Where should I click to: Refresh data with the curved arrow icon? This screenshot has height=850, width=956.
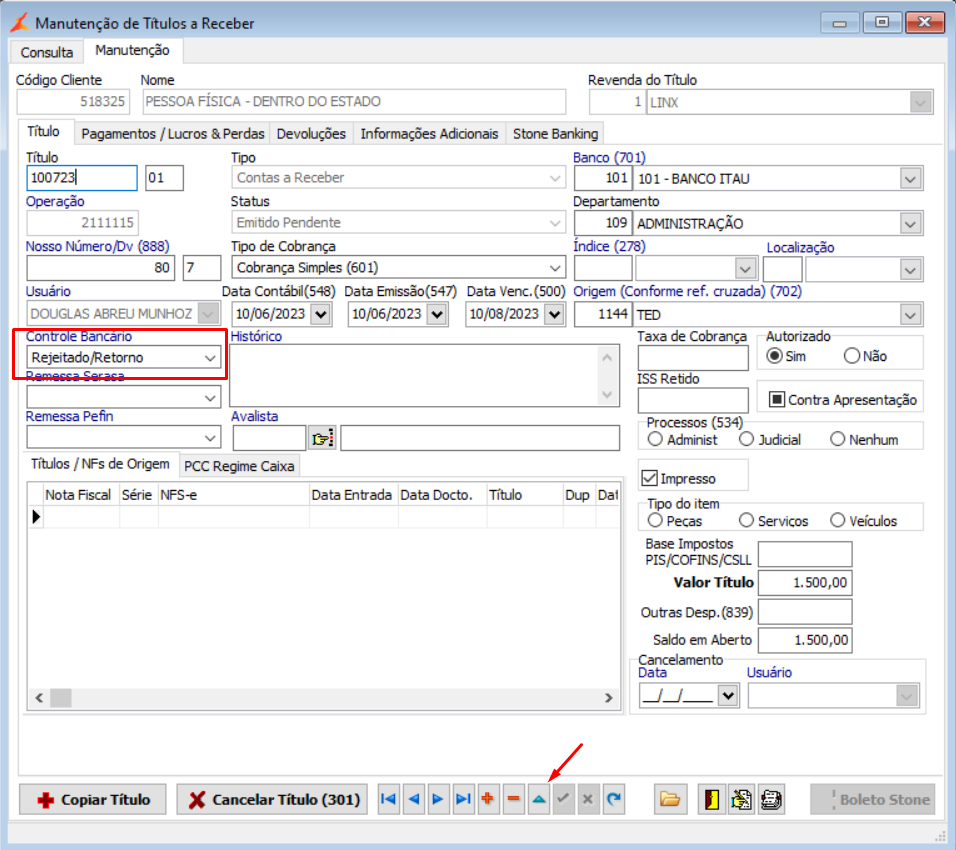coord(613,799)
